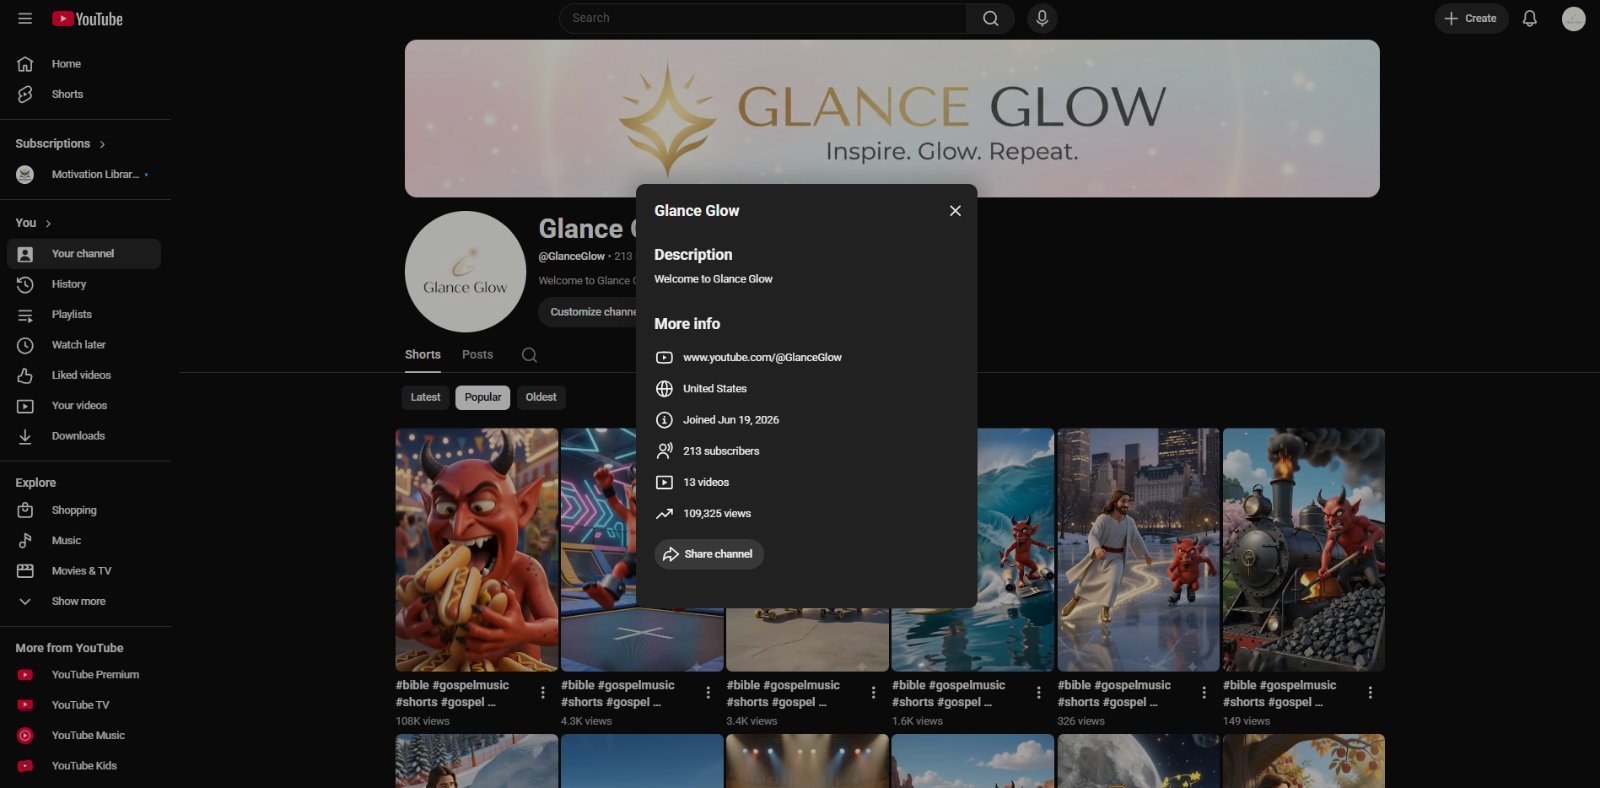Open Shorts from the left sidebar

point(67,94)
